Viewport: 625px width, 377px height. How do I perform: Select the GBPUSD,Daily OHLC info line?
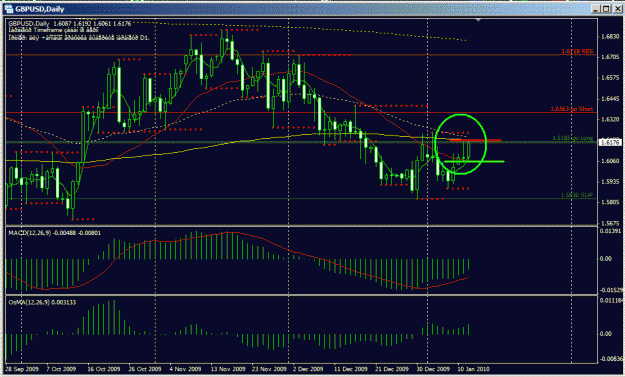pyautogui.click(x=70, y=24)
